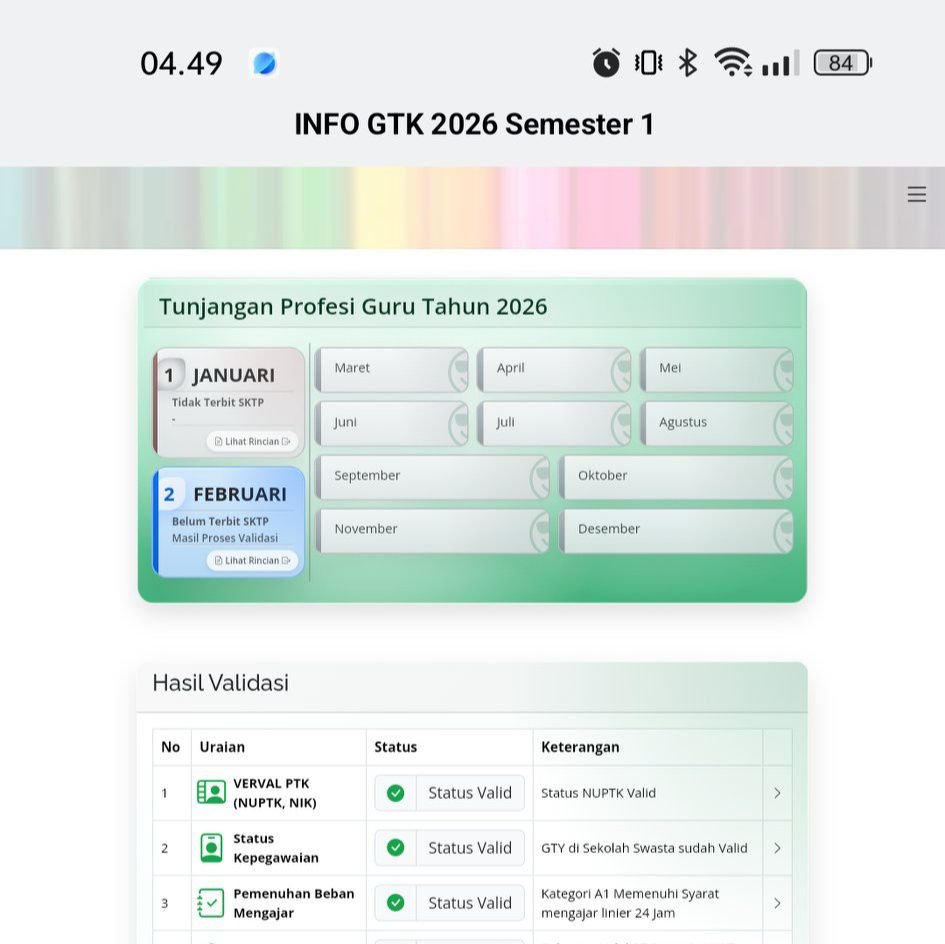Click the 'Uraian' column header
Viewport: 945px width, 944px height.
222,747
